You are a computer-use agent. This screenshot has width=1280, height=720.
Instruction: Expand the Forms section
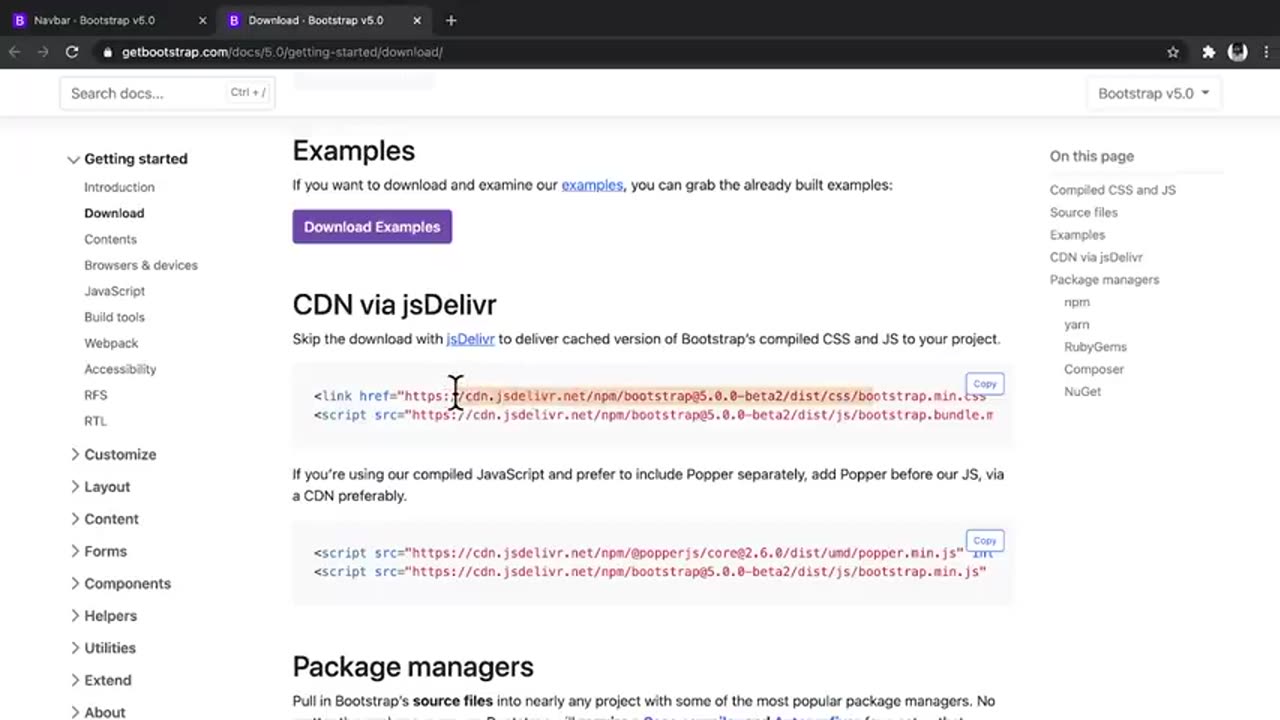[x=97, y=551]
